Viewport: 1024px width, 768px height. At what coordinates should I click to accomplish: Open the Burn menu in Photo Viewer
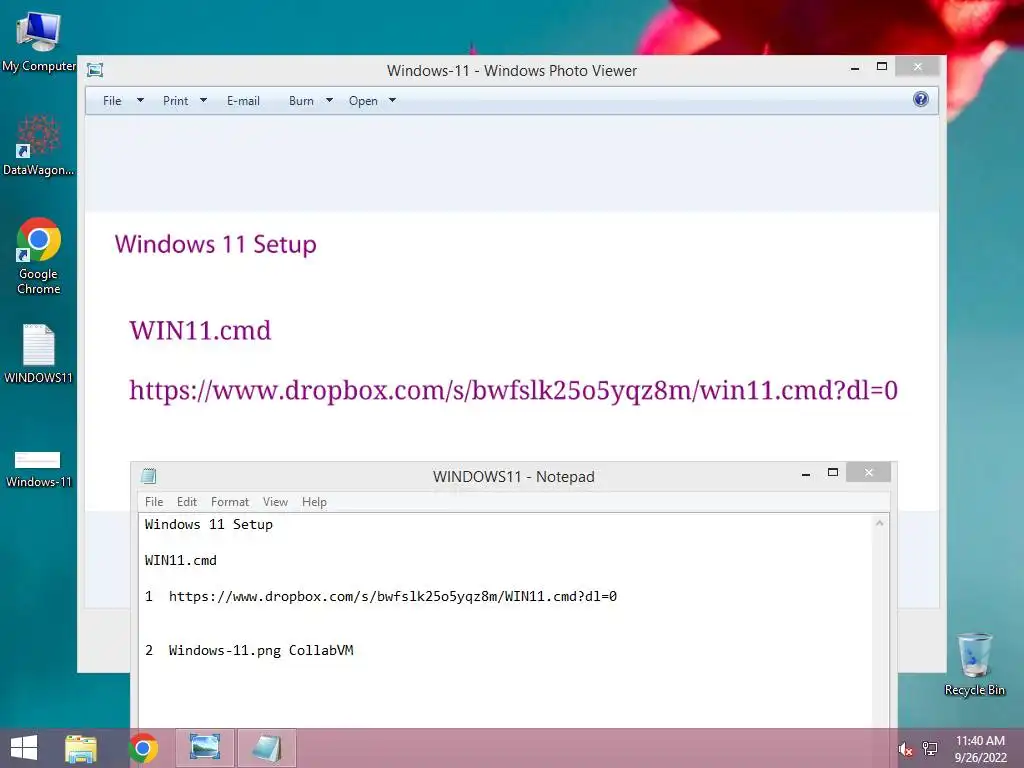pyautogui.click(x=301, y=101)
